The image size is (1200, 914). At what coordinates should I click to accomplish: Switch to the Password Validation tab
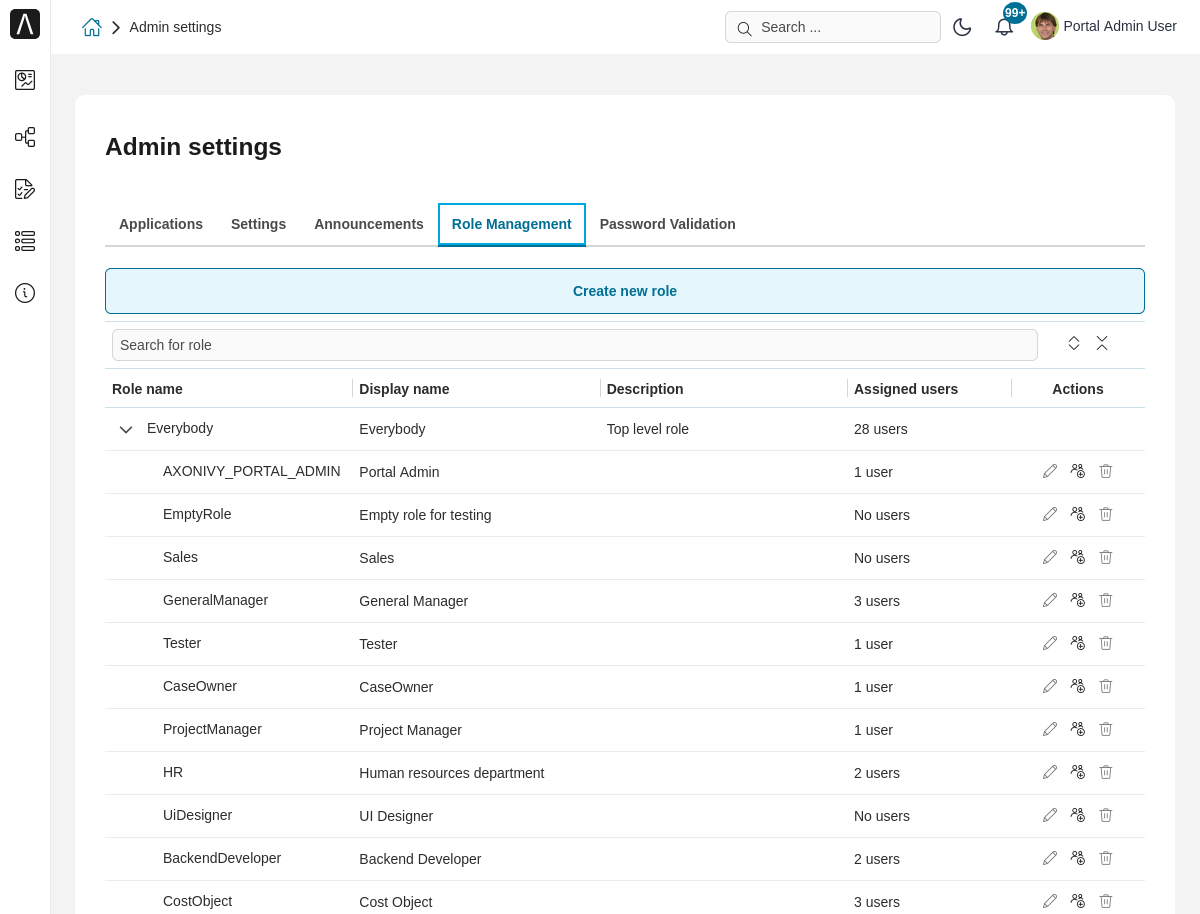pos(668,224)
